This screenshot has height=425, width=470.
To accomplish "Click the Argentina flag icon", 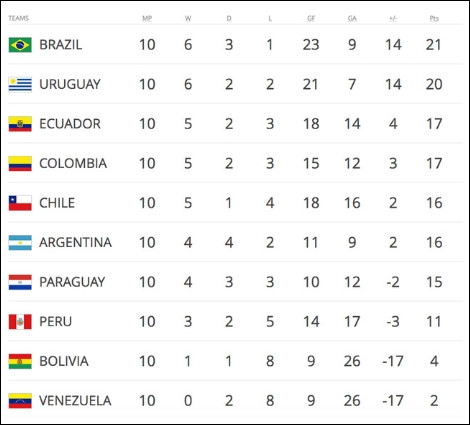I will click(20, 243).
